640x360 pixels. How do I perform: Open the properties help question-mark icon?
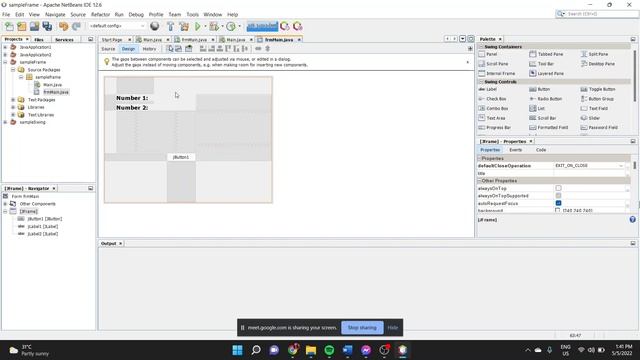pos(632,220)
